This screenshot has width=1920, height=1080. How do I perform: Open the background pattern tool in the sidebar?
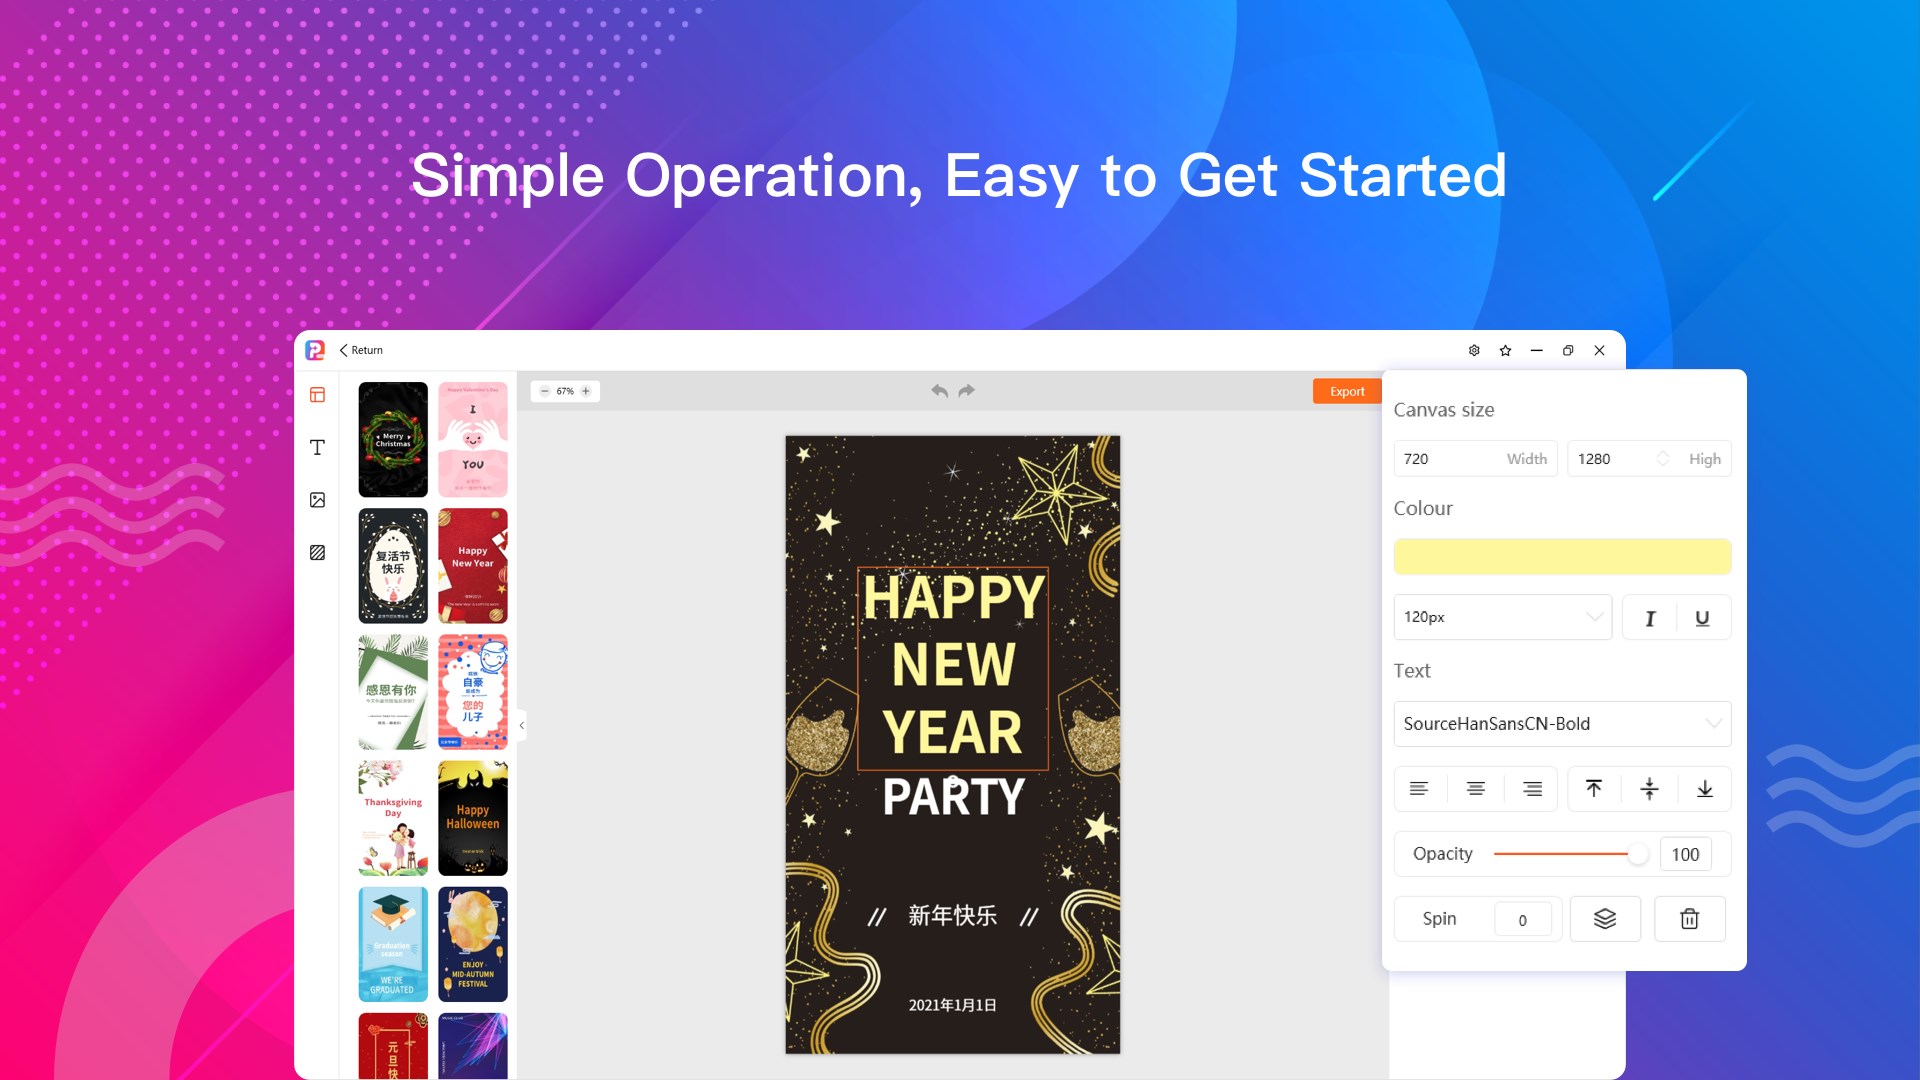point(317,552)
